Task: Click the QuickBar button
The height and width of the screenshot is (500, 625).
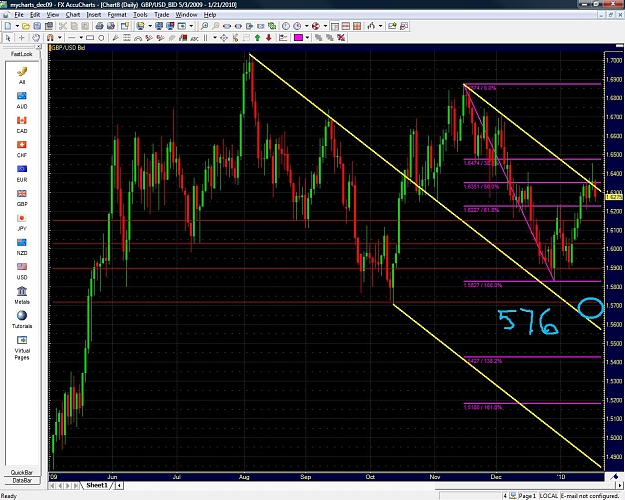Action: pyautogui.click(x=22, y=472)
